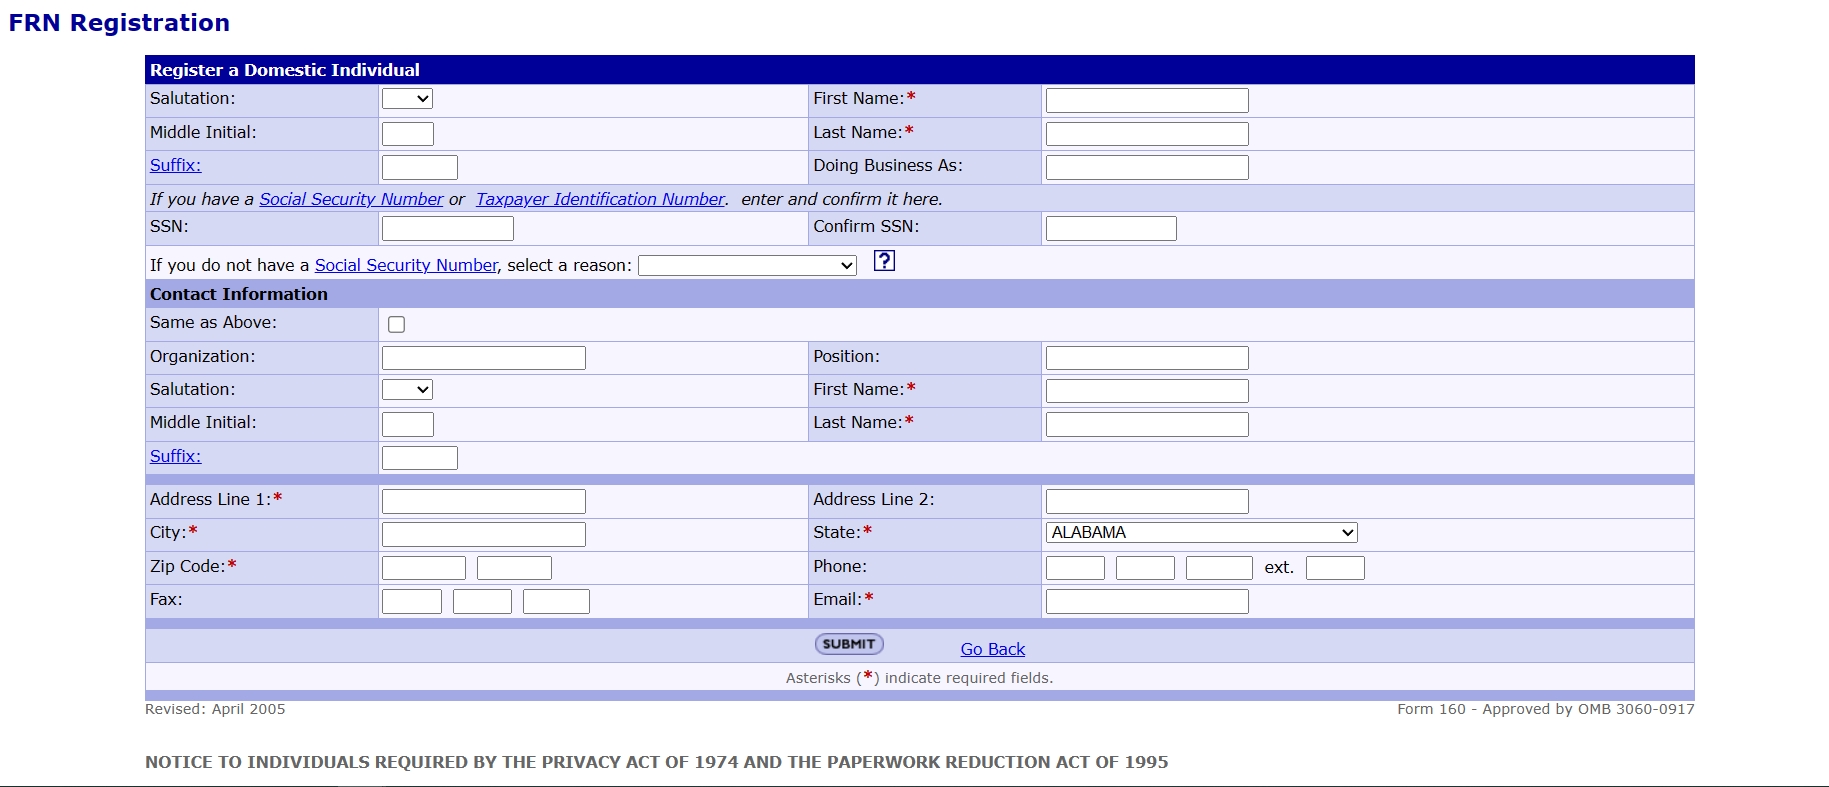Focus the Position field
1829x787 pixels.
click(x=1147, y=357)
